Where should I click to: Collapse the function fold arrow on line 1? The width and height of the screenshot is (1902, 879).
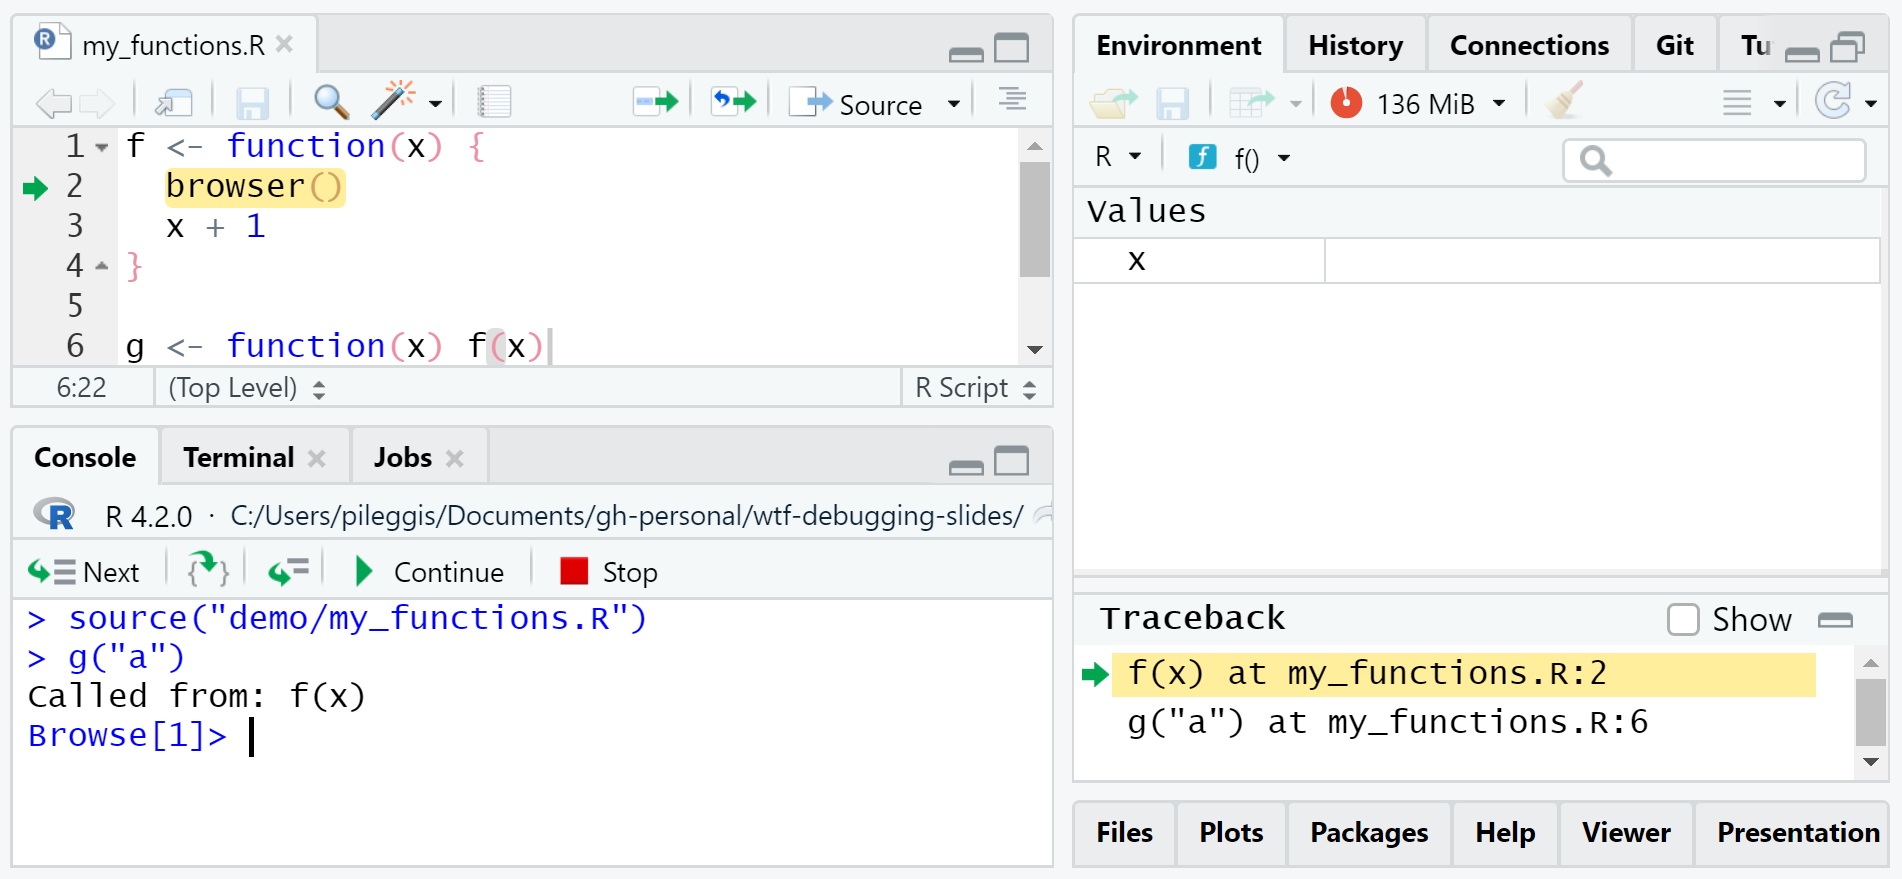click(x=102, y=148)
